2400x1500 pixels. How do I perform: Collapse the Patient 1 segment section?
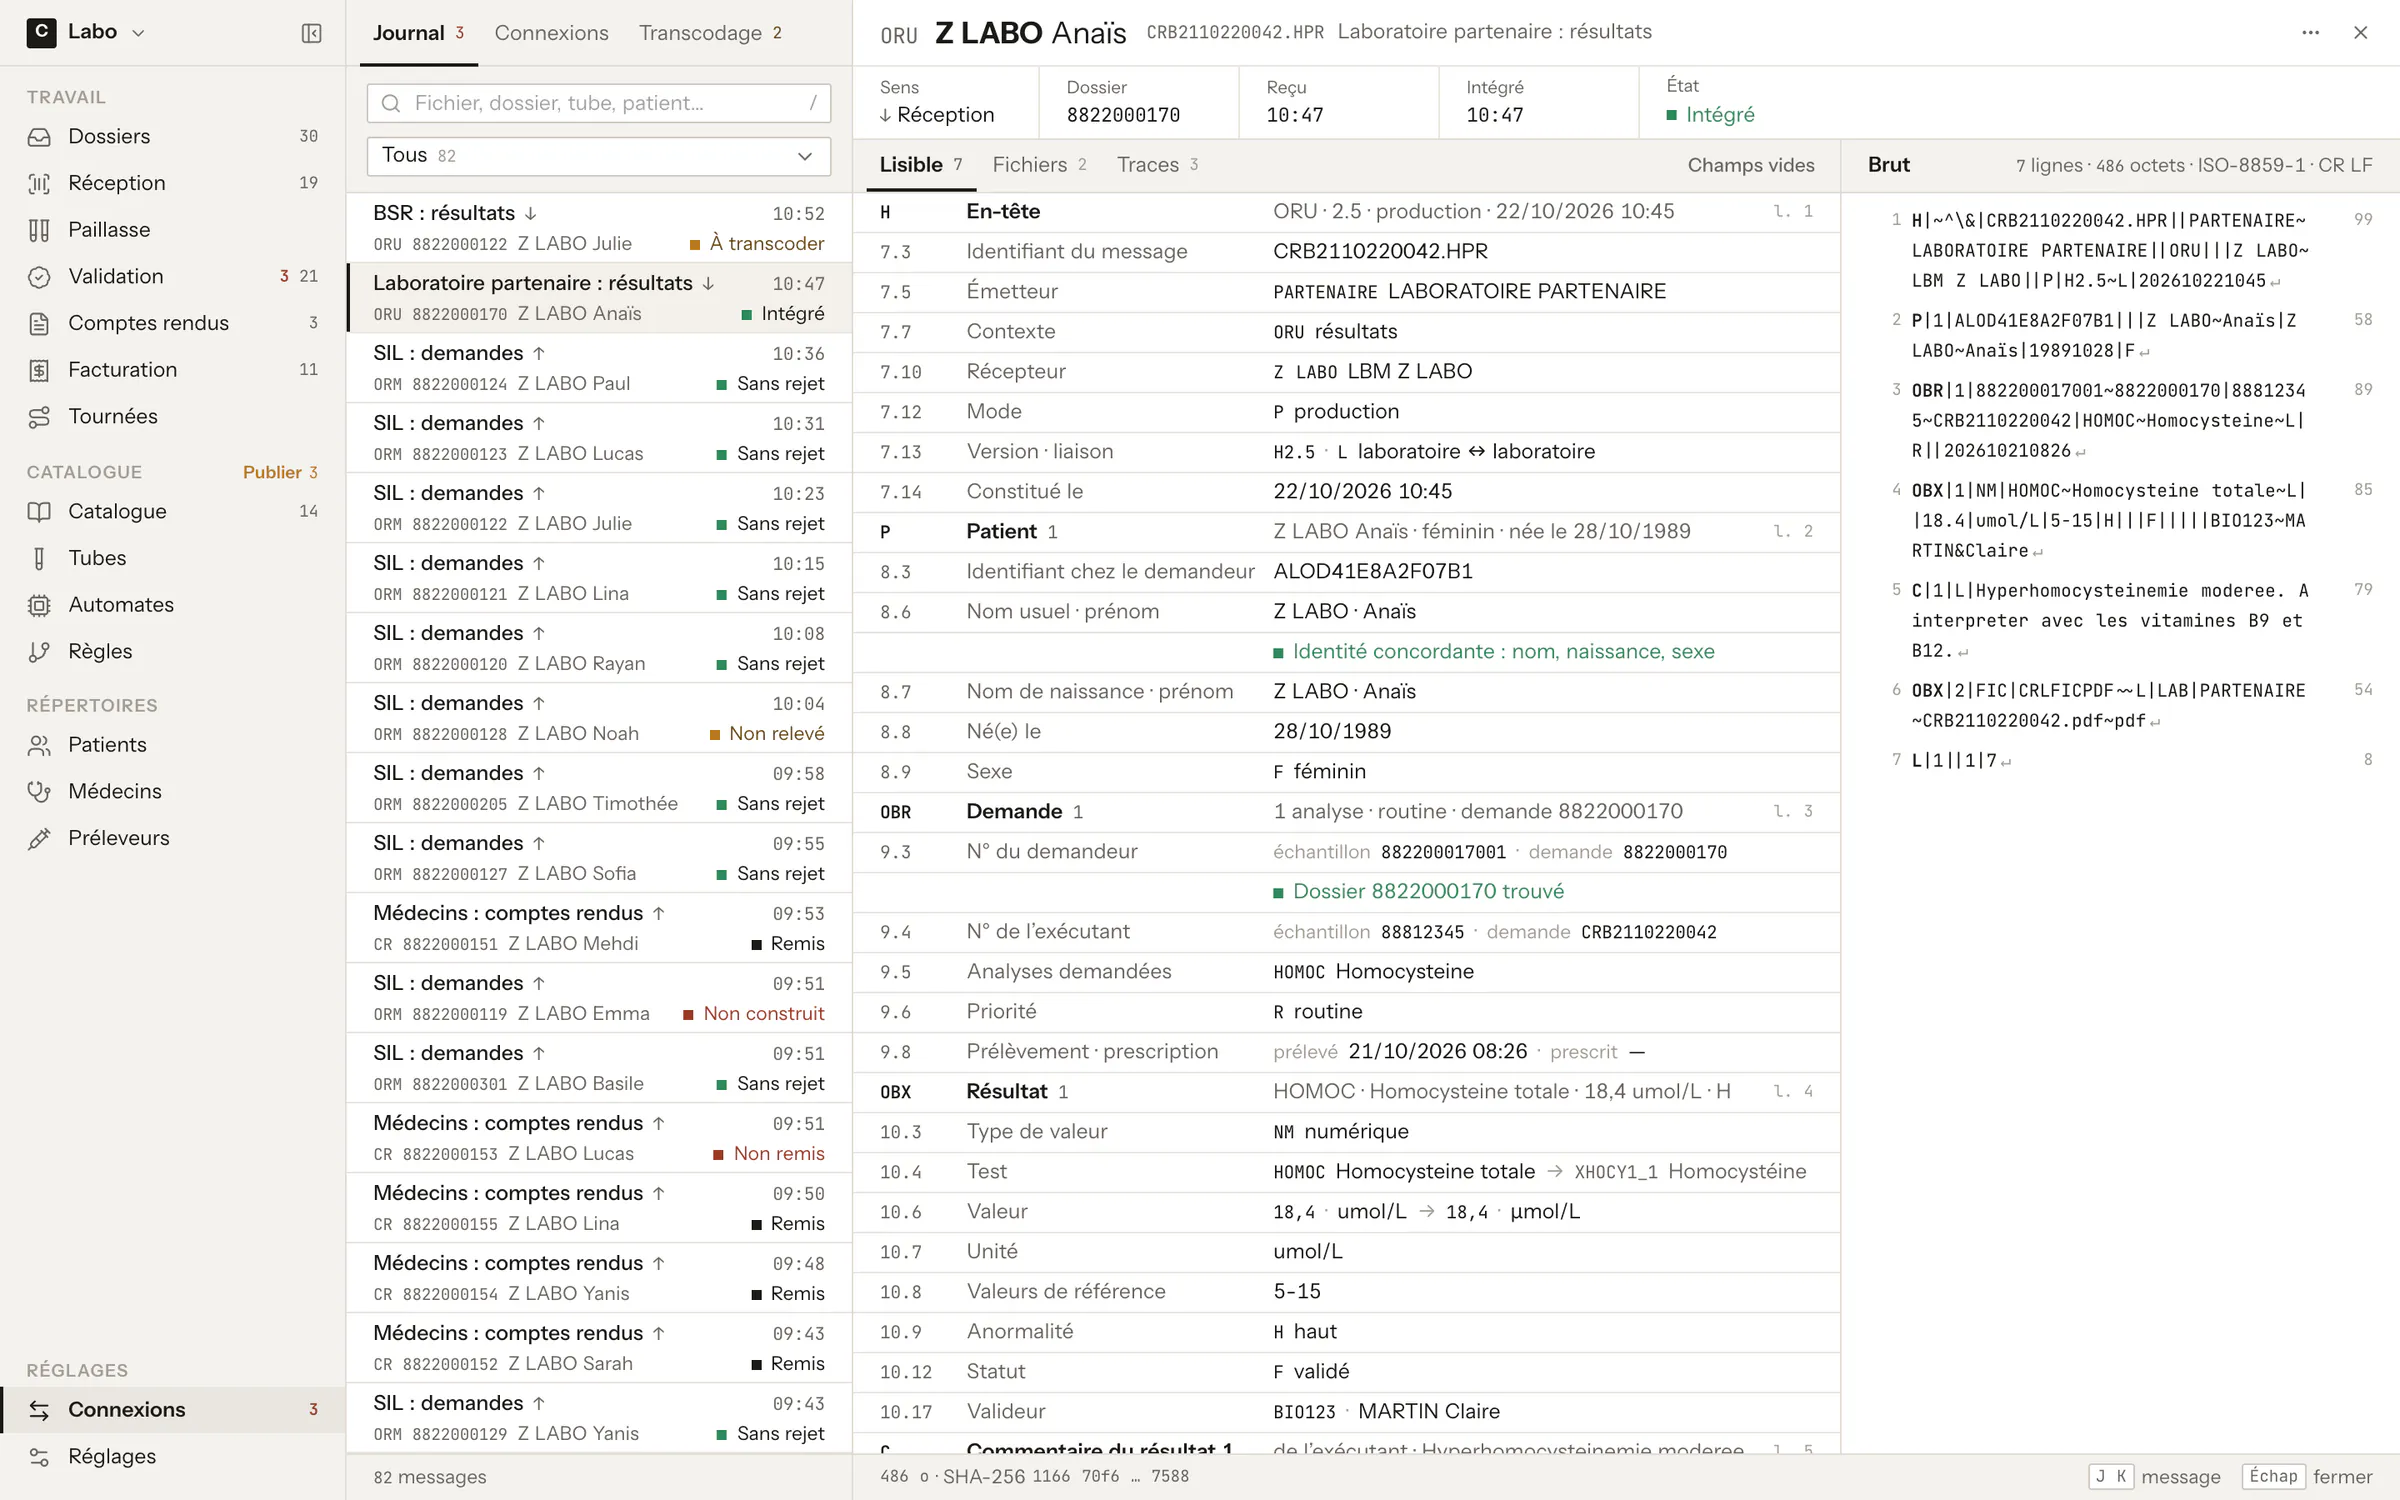1346,532
